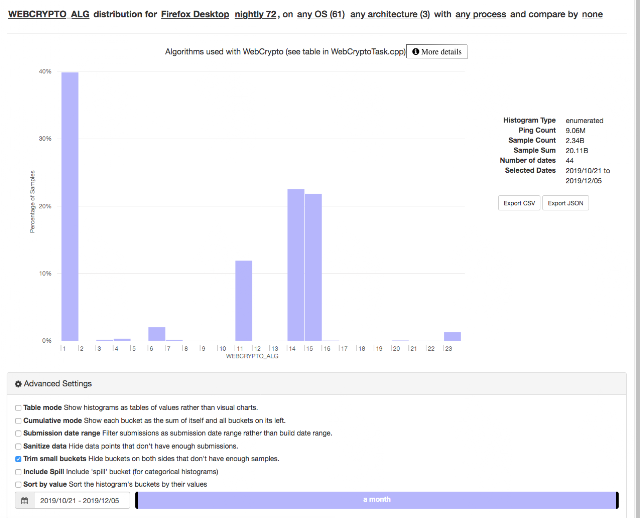Click the tallest histogram bar at bucket 1

(70, 207)
